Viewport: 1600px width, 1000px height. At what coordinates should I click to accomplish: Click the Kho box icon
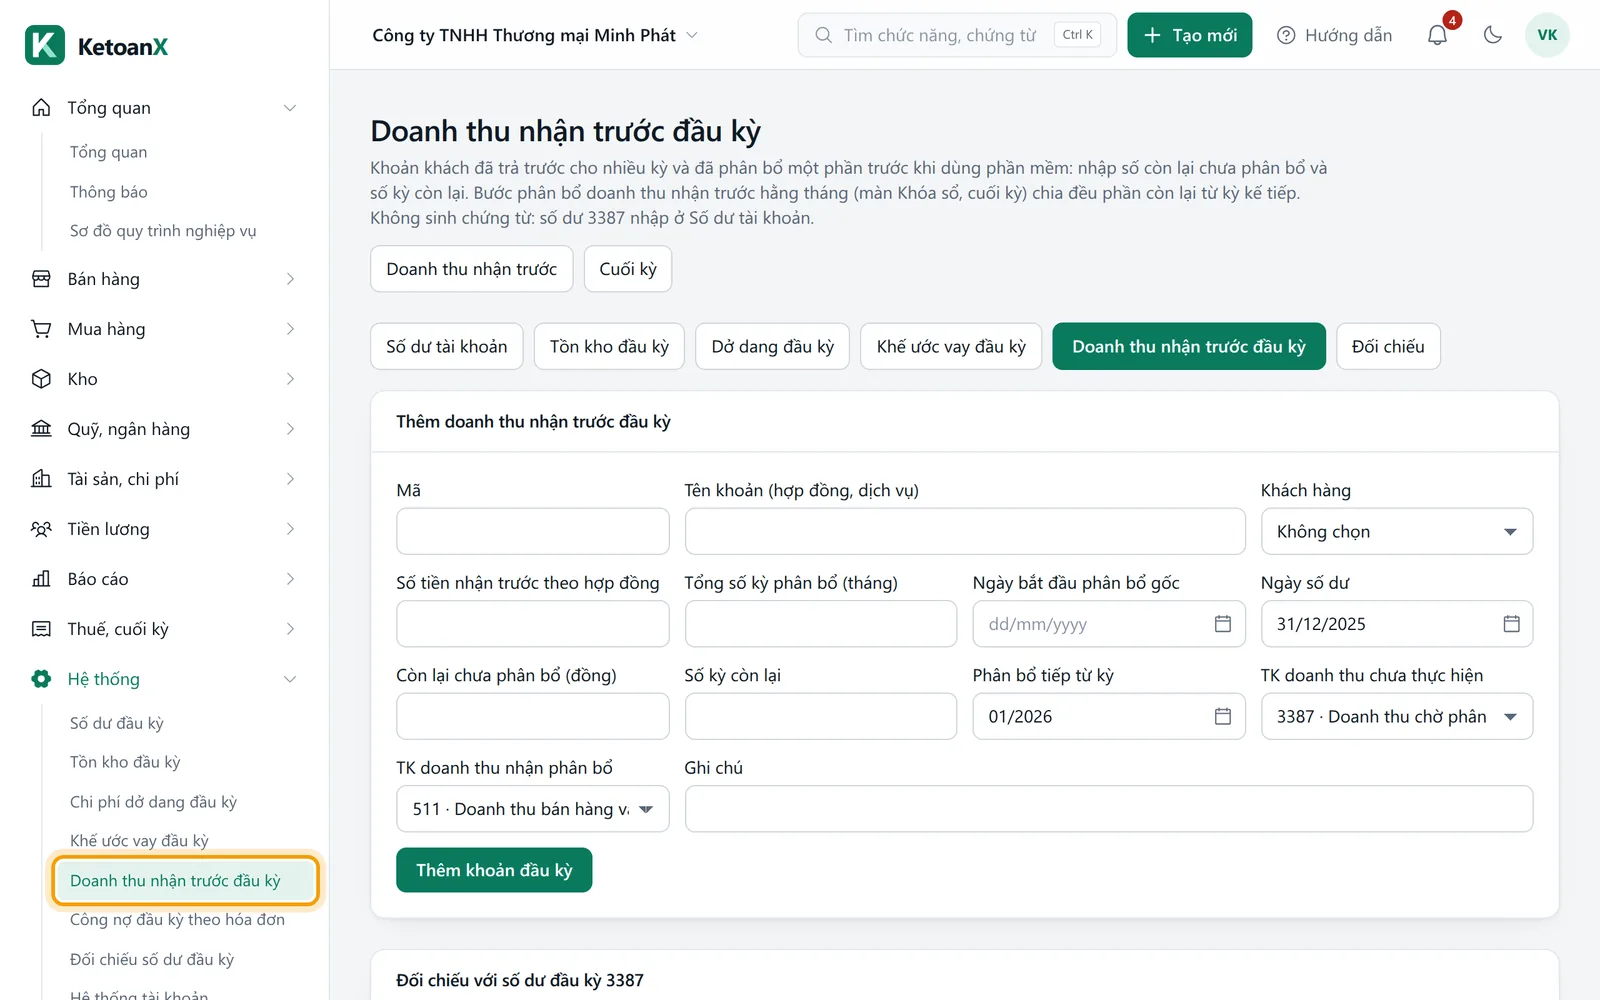[x=41, y=379]
